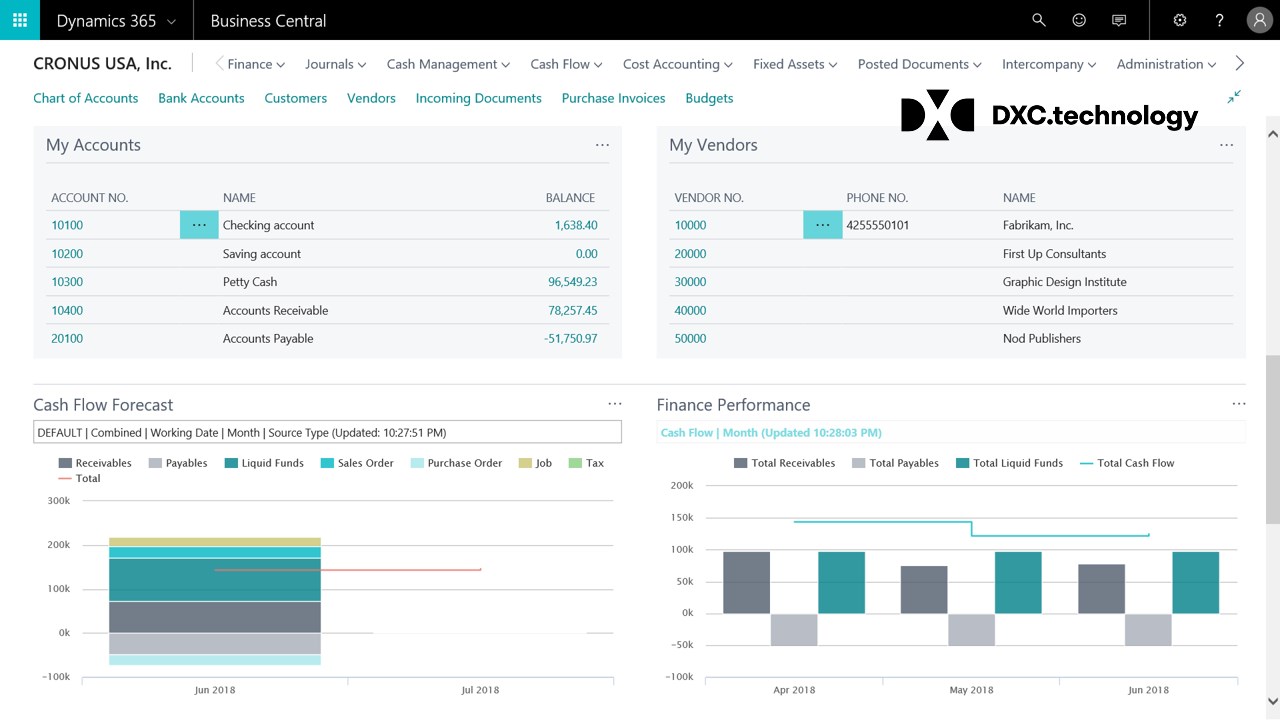Screen dimensions: 1280x720
Task: Expand the Intercompany menu
Action: (1049, 64)
